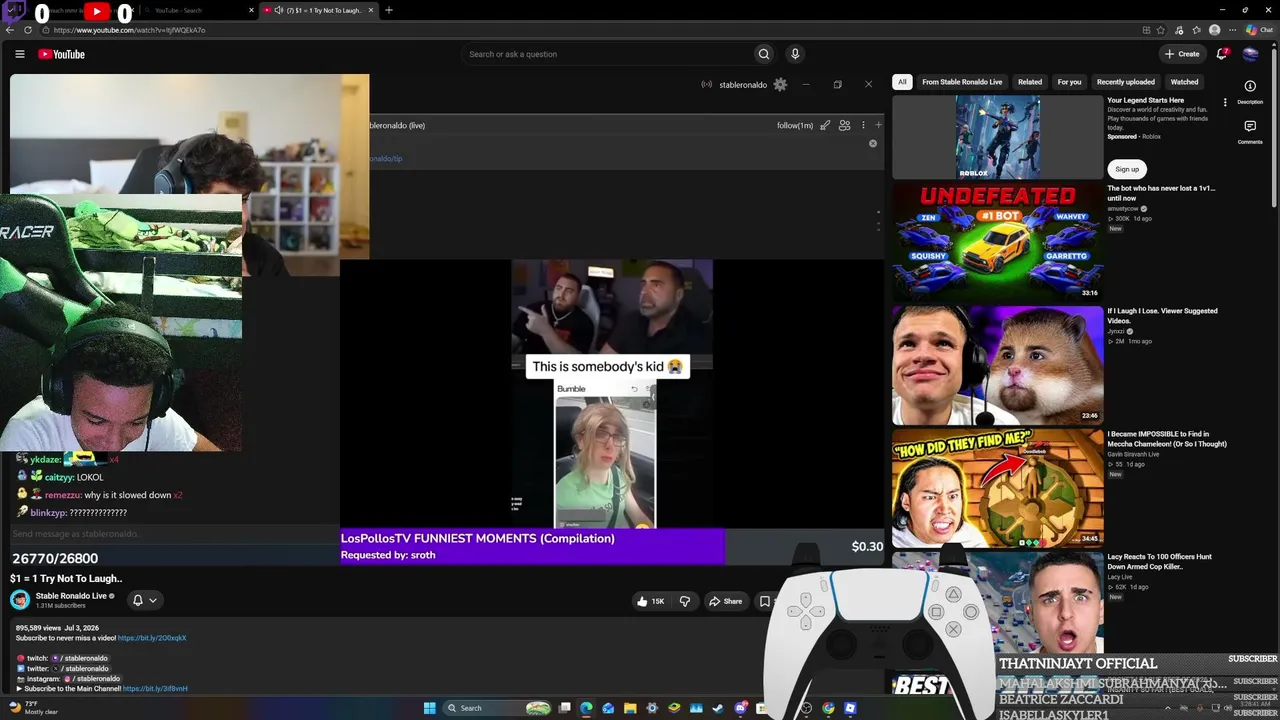Screen dimensions: 1280x720
Task: Open the bit.ly/3if8vnH main channel link
Action: (155, 689)
